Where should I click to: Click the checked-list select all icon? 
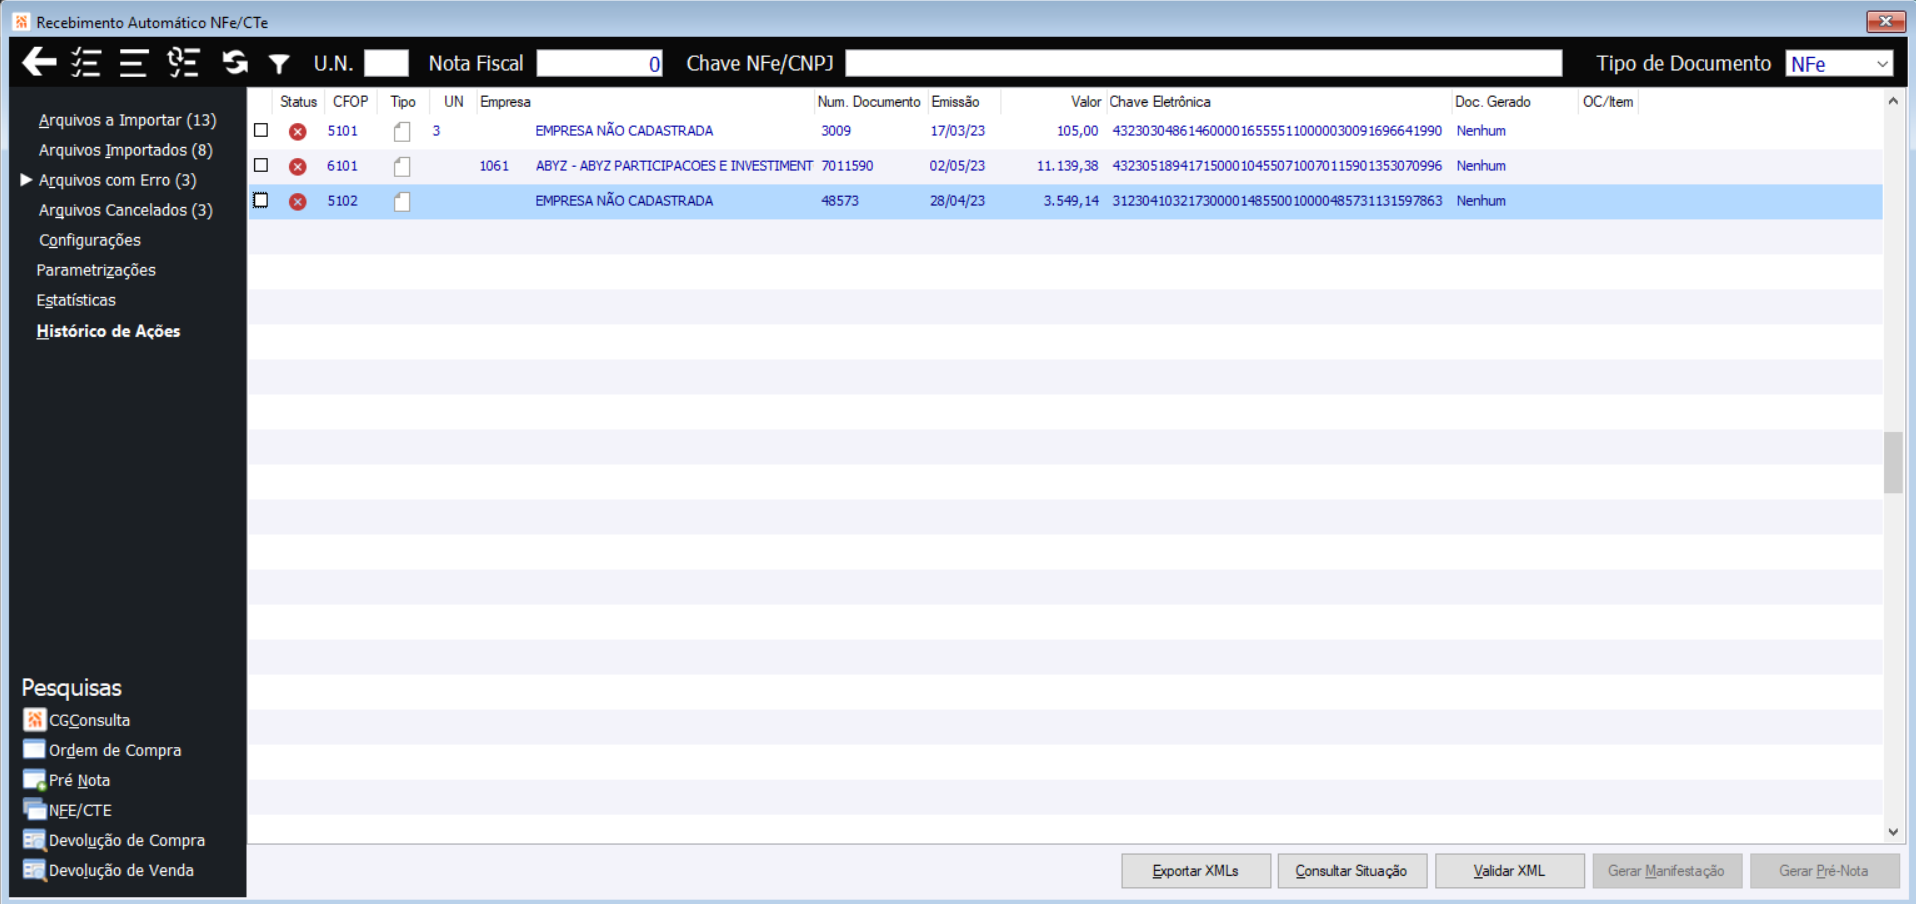(86, 63)
